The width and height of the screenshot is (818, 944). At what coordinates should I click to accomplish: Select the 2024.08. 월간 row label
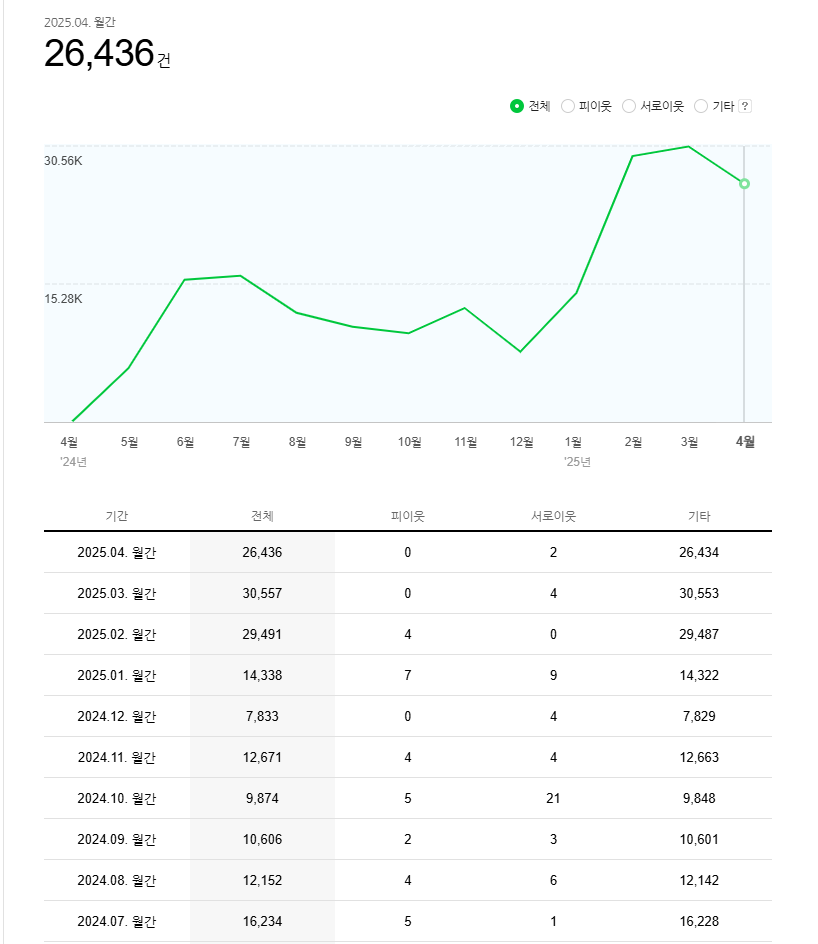[x=117, y=880]
